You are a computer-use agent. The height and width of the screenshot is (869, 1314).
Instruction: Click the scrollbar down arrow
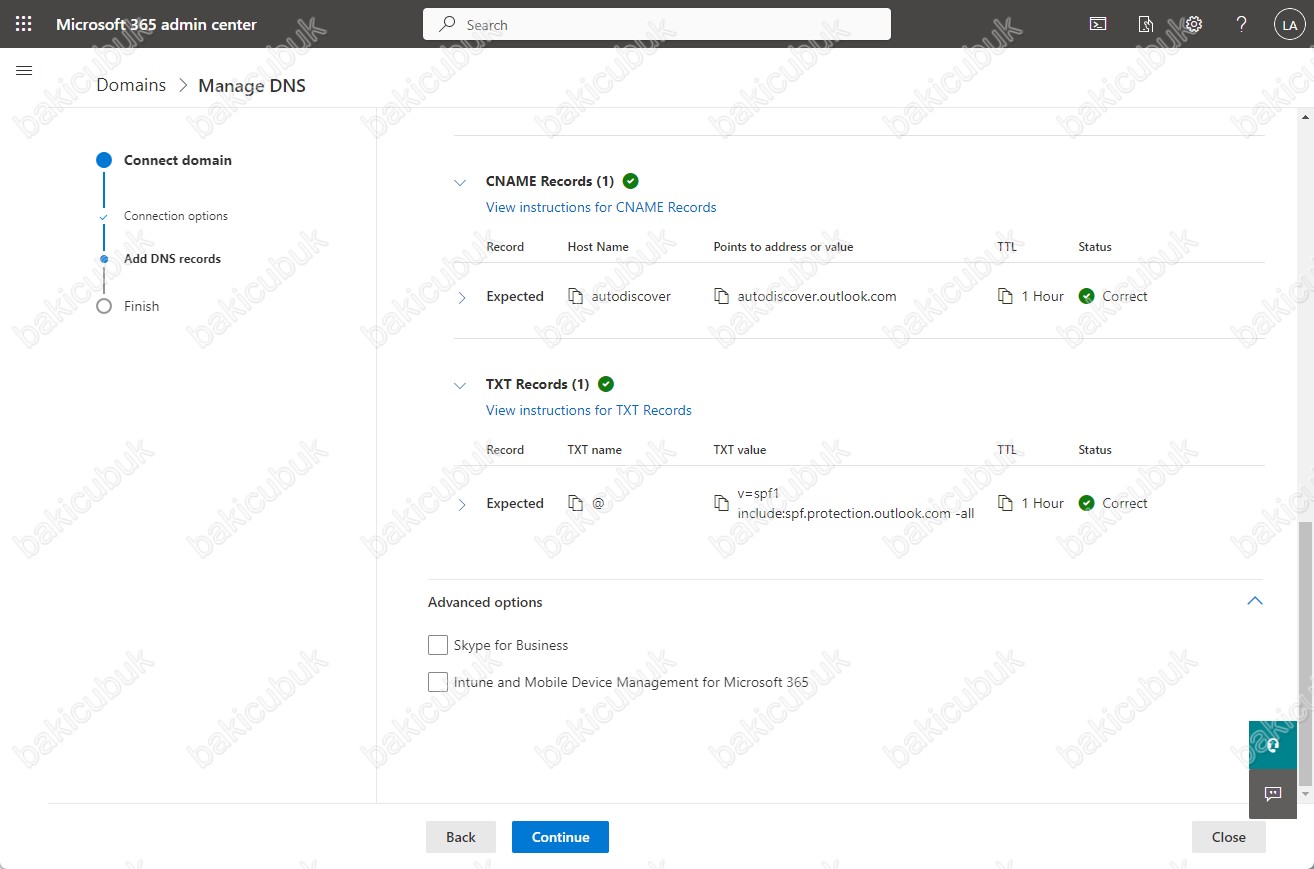(x=1305, y=795)
